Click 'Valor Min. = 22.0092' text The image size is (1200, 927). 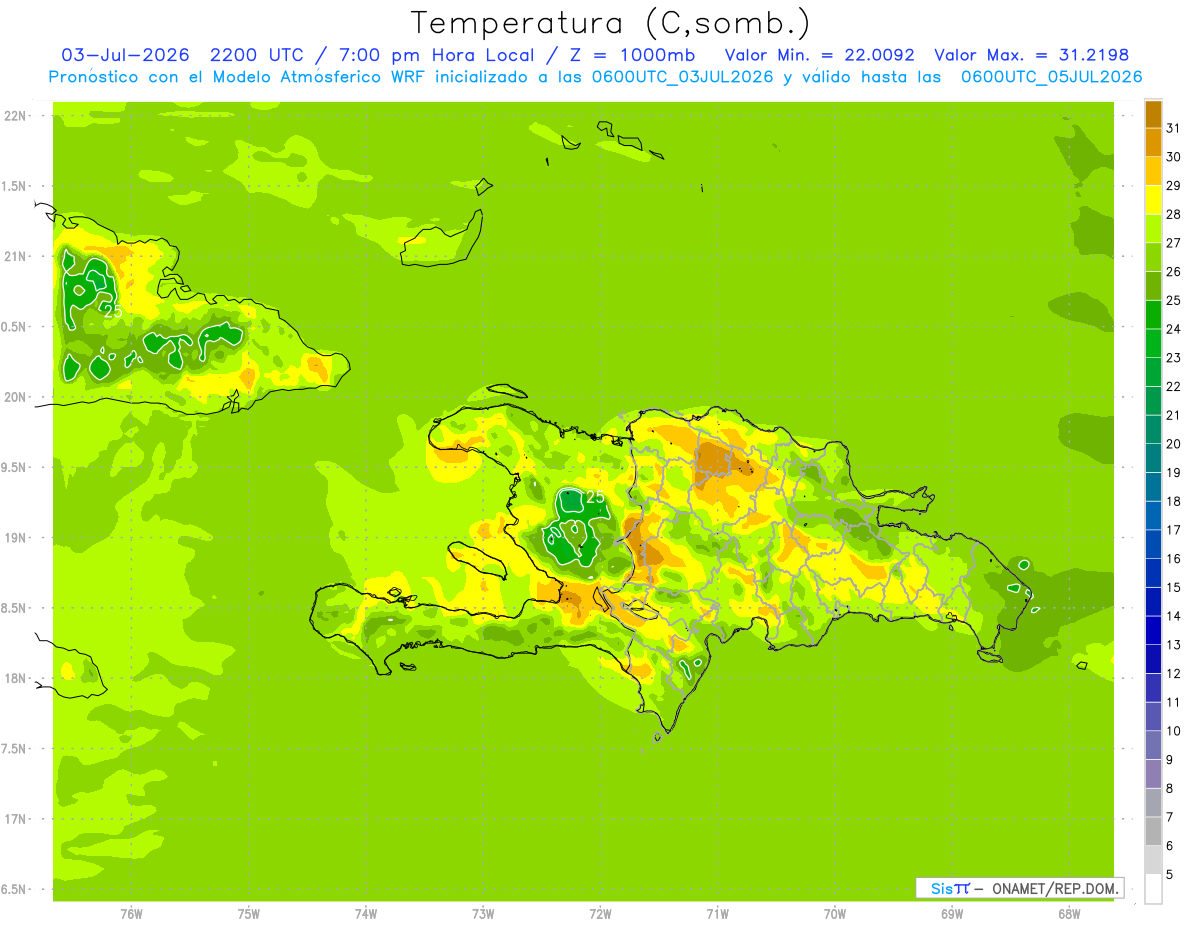coord(819,55)
